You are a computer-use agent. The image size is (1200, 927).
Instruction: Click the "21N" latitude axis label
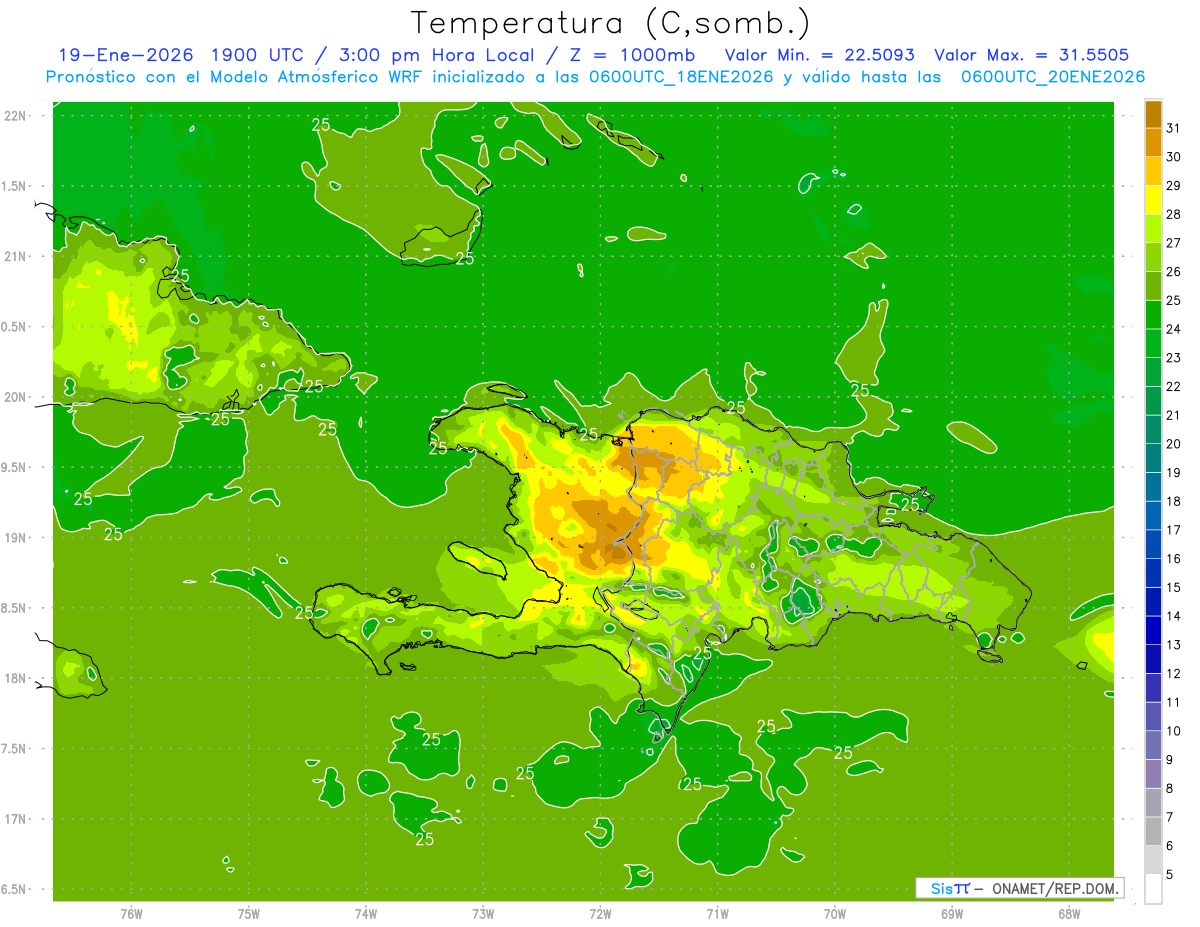16,257
